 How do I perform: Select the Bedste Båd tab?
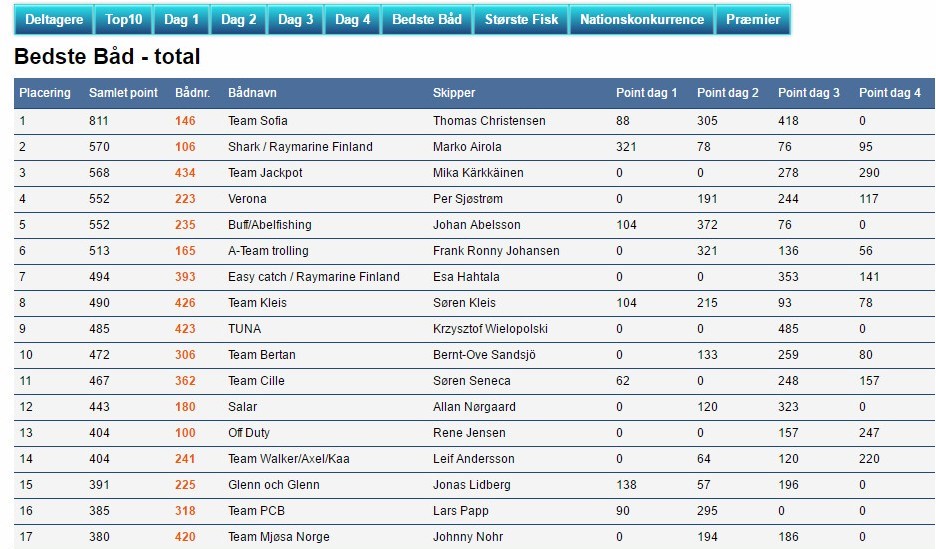(426, 20)
